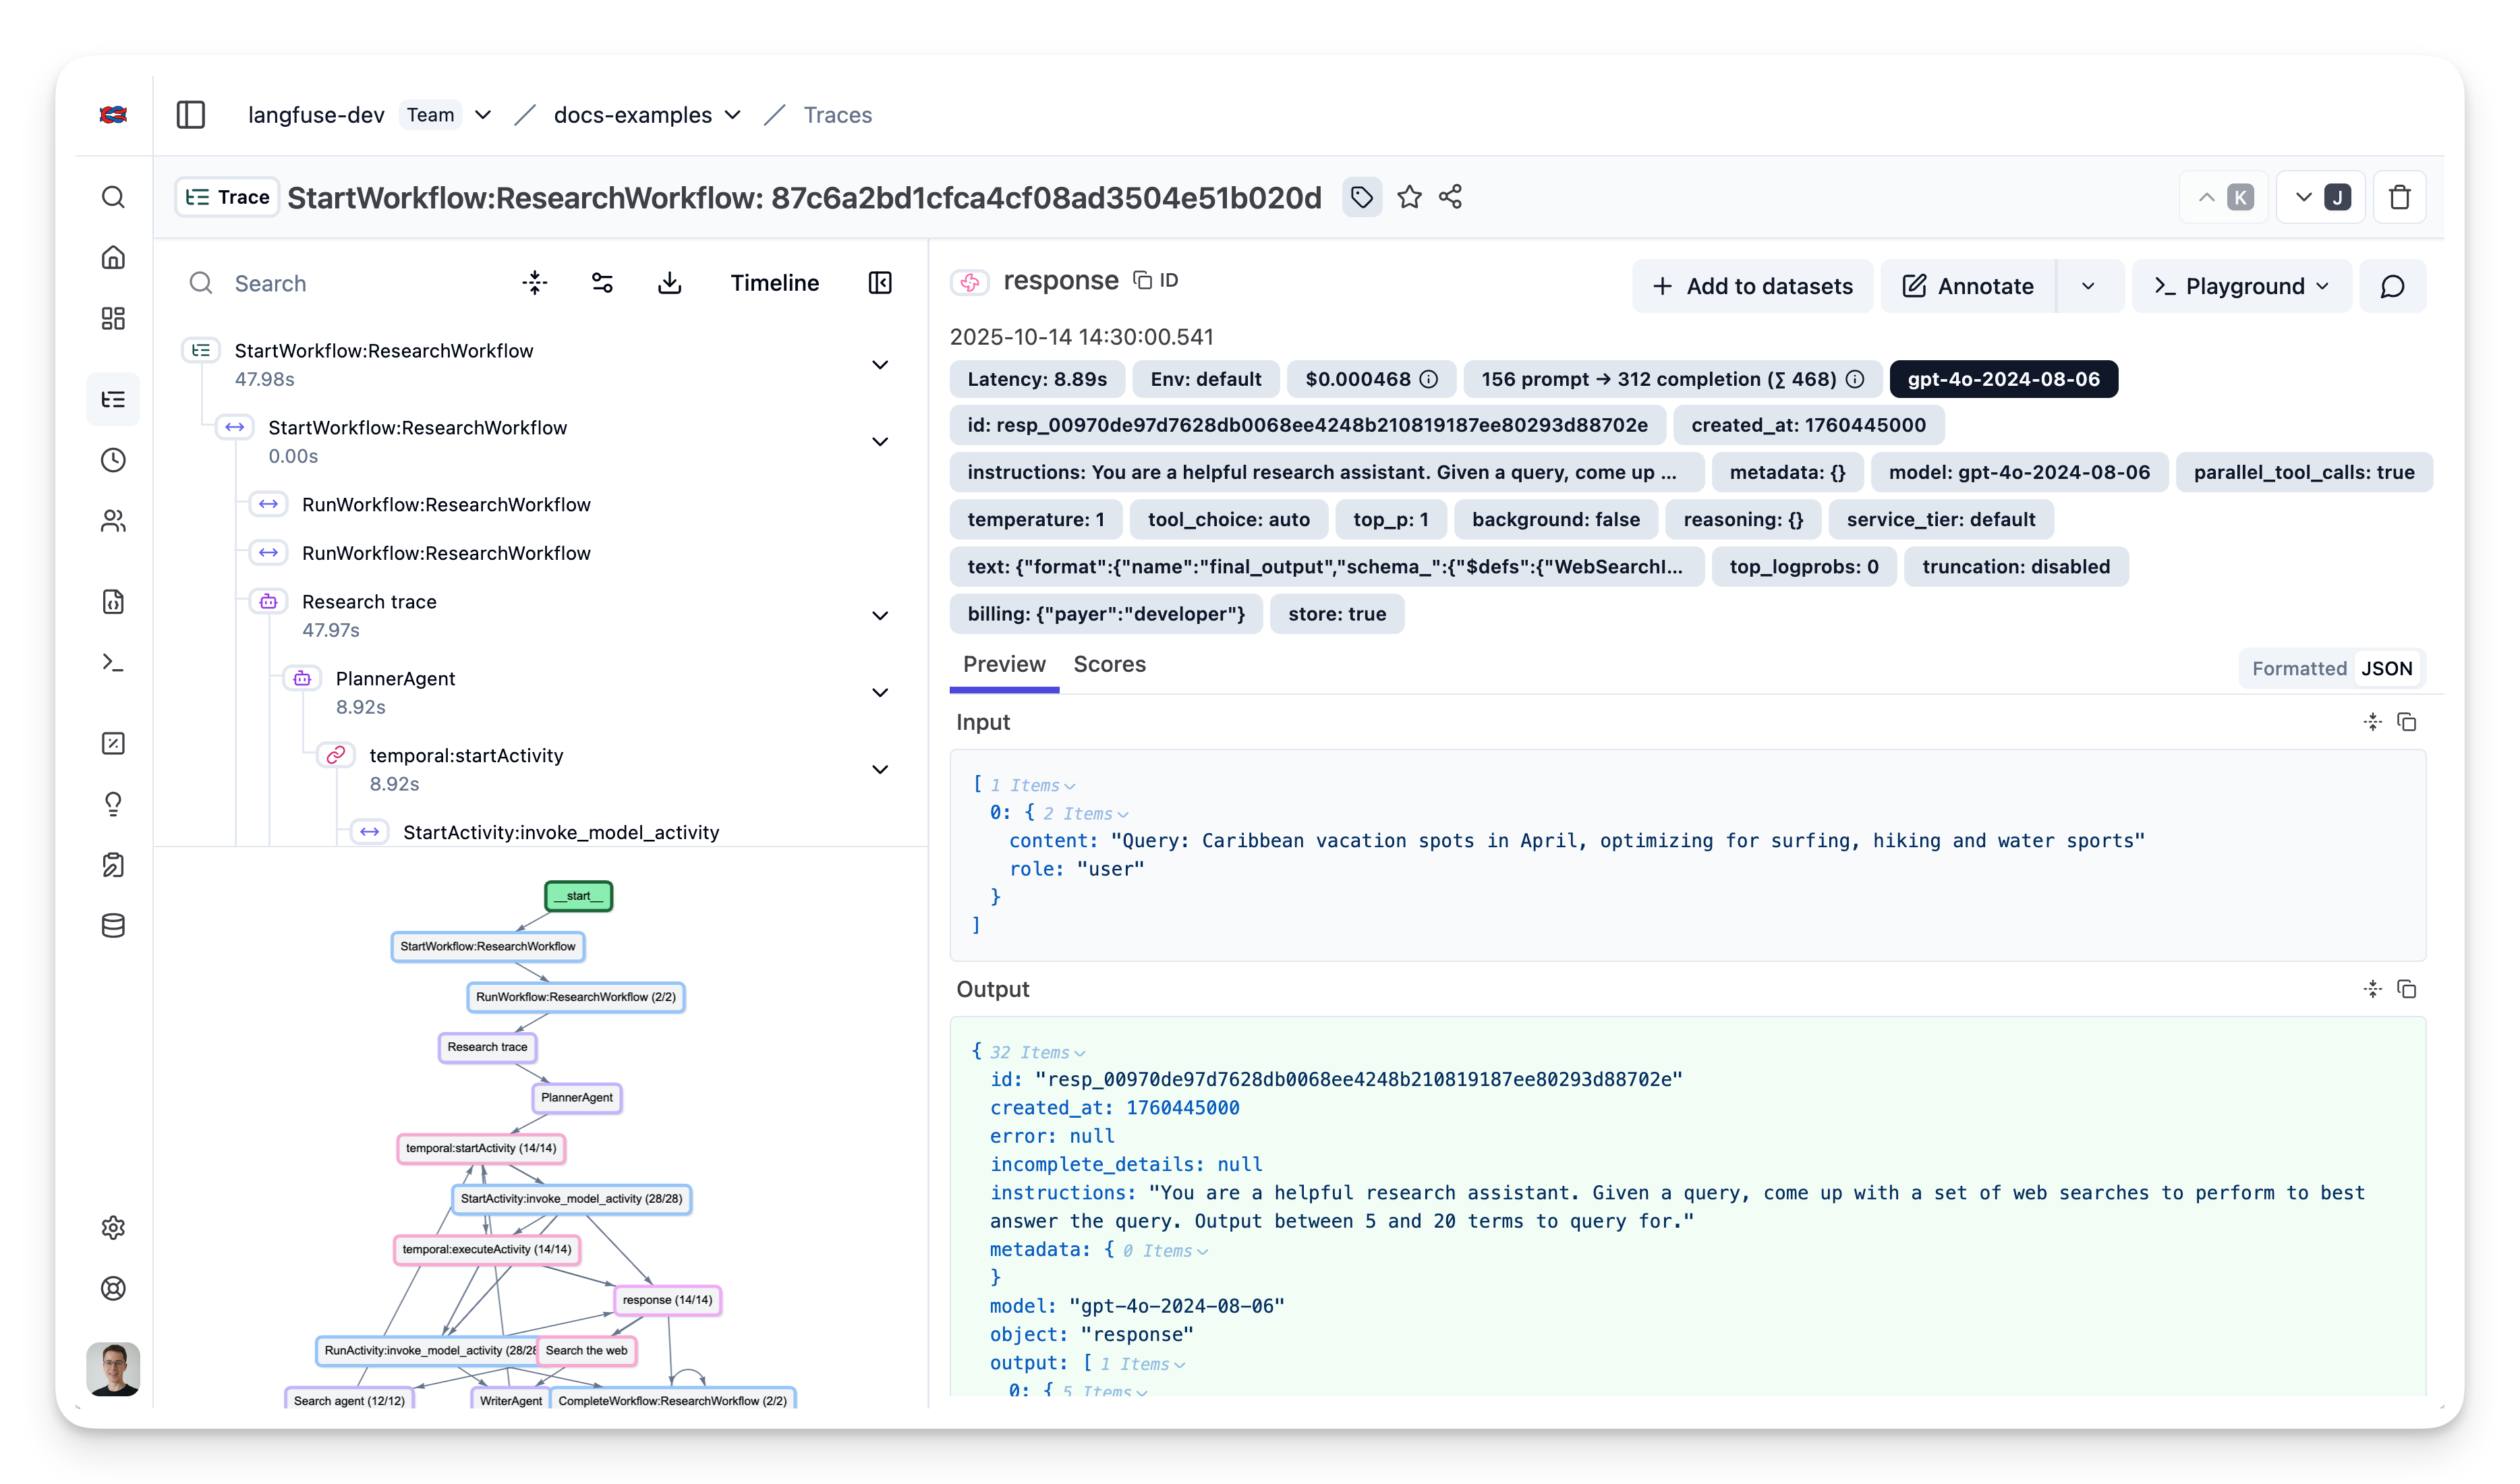Screen dimensions: 2520x1484
Task: Collapse the PlannerAgent tree node
Action: (x=880, y=693)
